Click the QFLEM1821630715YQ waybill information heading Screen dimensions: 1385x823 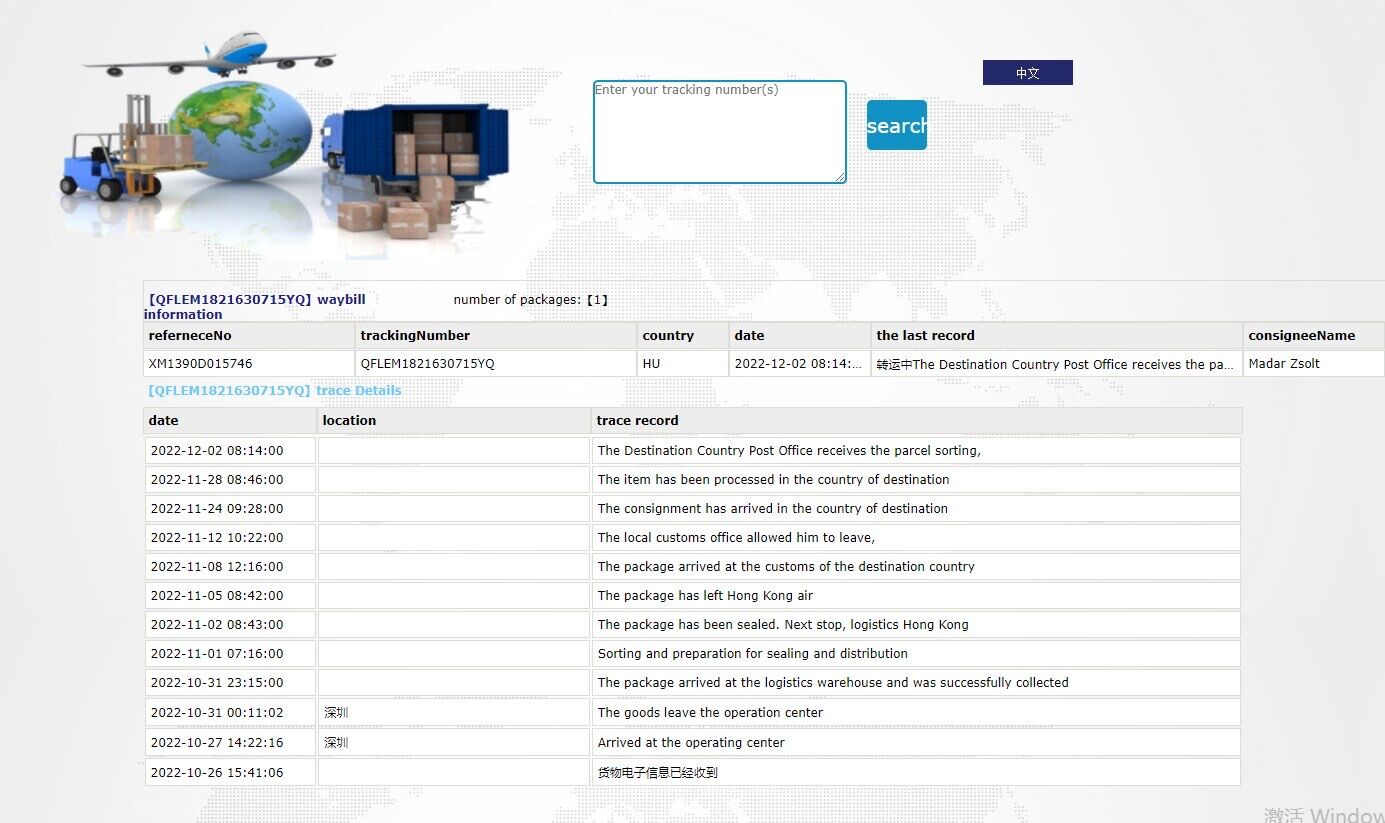pyautogui.click(x=255, y=307)
